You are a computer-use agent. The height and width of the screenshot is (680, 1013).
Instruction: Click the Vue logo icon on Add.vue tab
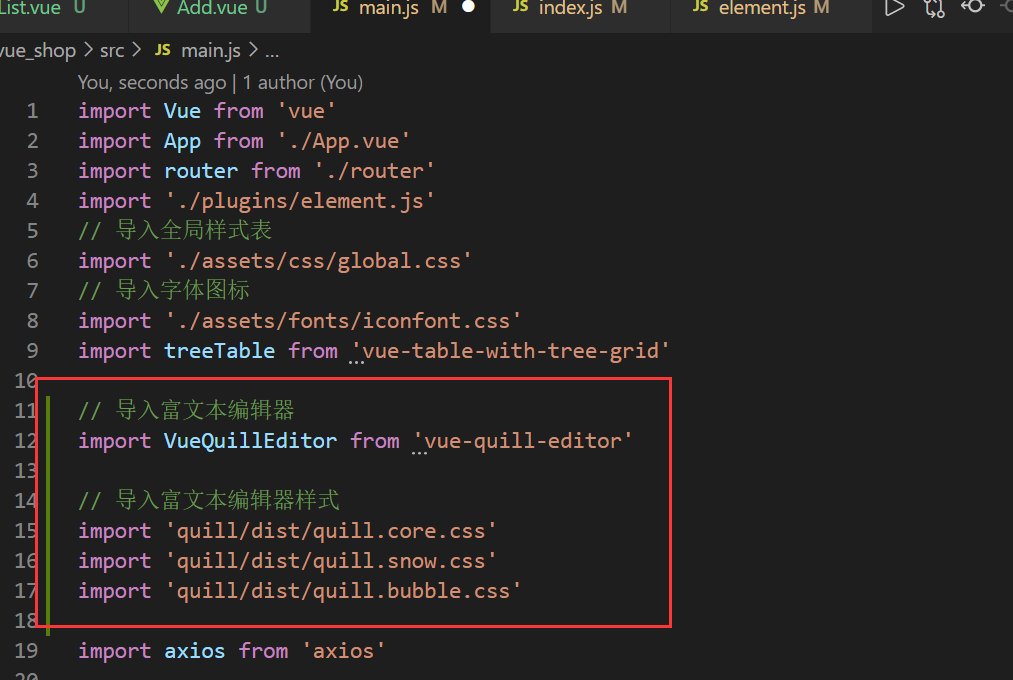[162, 8]
